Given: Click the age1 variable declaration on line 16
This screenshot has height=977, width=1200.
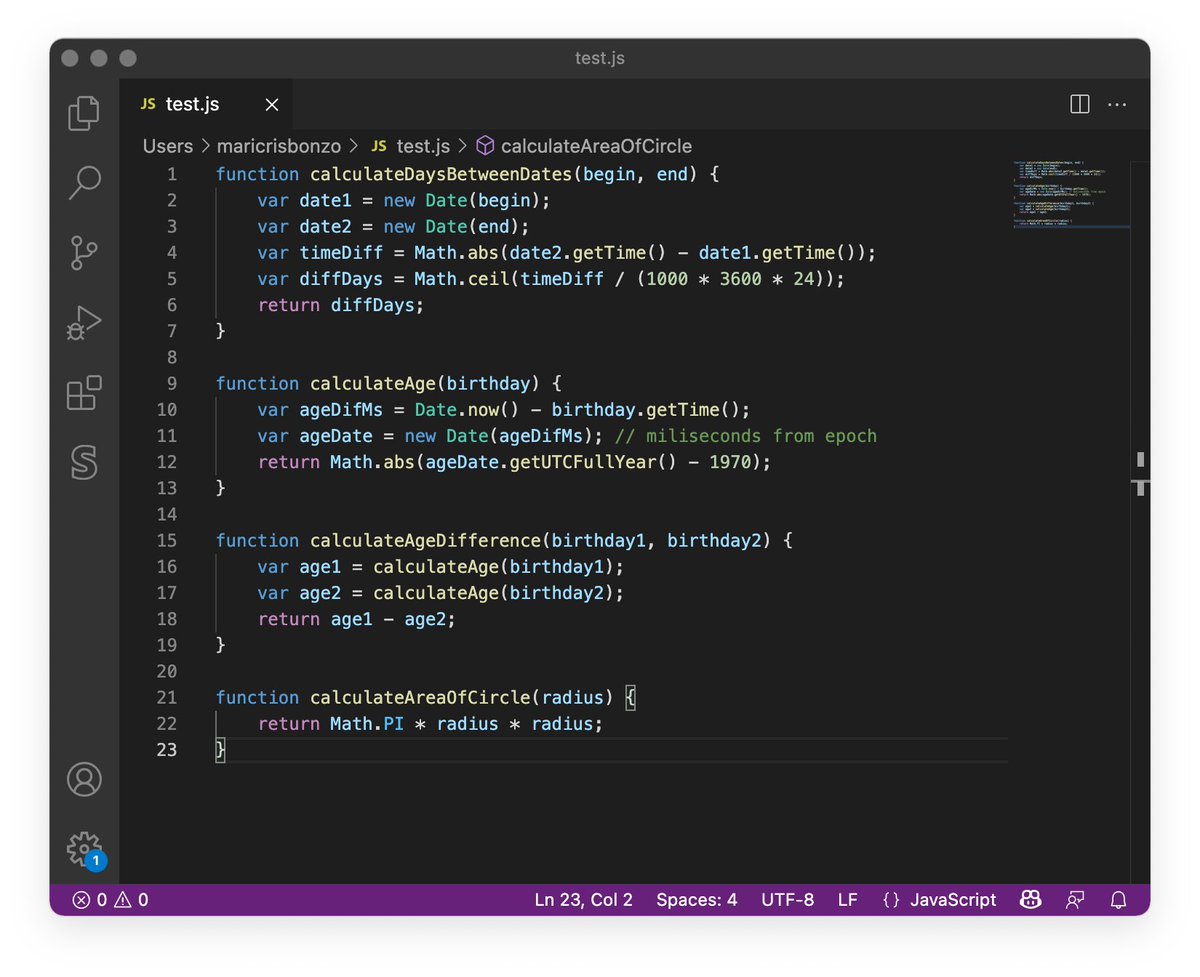Looking at the screenshot, I should [x=320, y=566].
